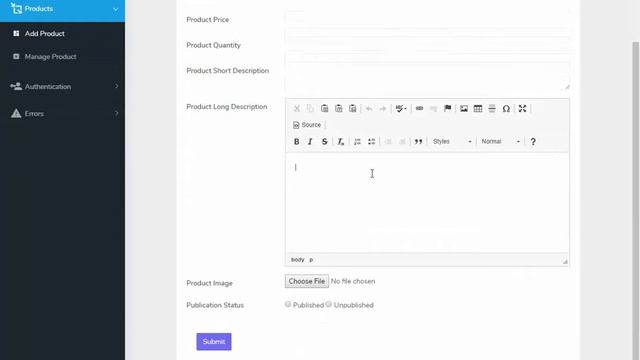
Task: Click the Errors warning triangle icon
Action: pos(16,113)
